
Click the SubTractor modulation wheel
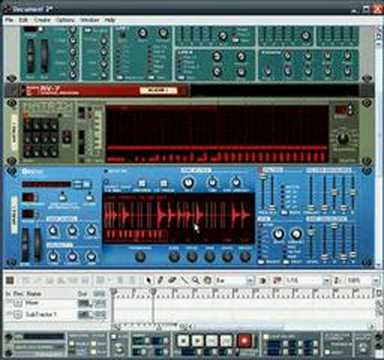(x=44, y=55)
